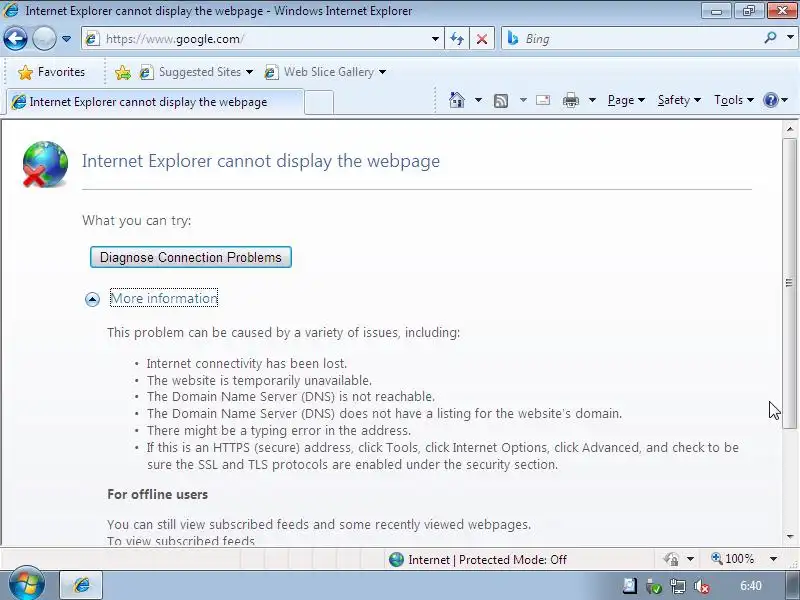Click the Read Mail envelope icon
This screenshot has height=600, width=800.
[543, 100]
